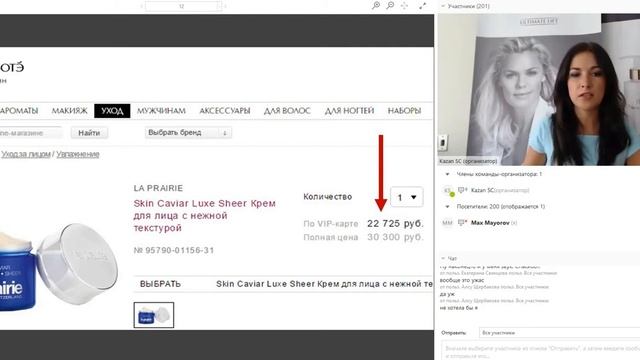The image size is (640, 360).
Task: Collapse the Чат panel
Action: click(443, 258)
